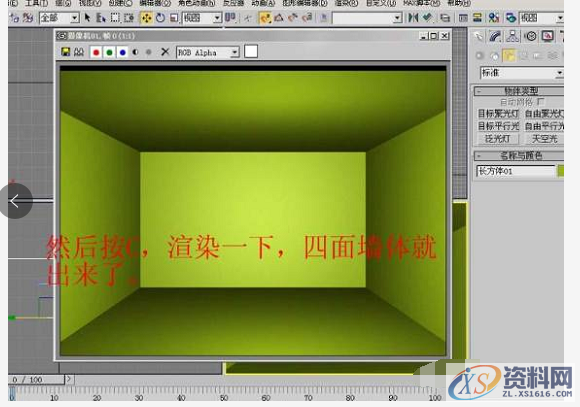Click the time slider showing 0 / 100
The width and height of the screenshot is (580, 407).
36,380
